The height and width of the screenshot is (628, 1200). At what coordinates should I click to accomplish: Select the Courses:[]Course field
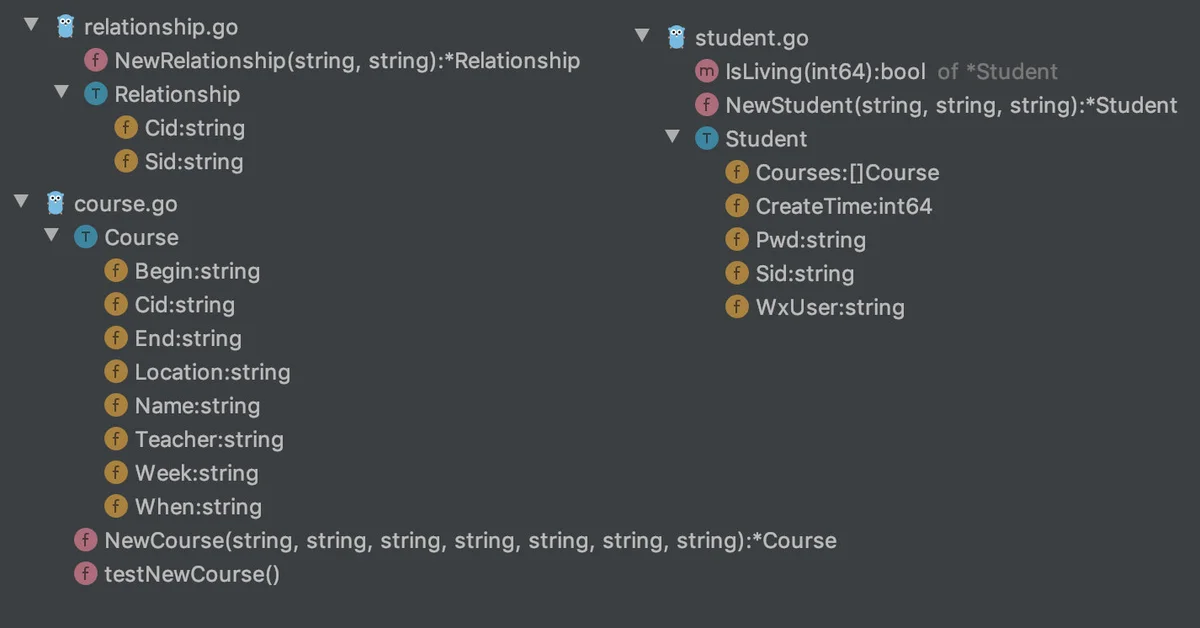coord(833,172)
